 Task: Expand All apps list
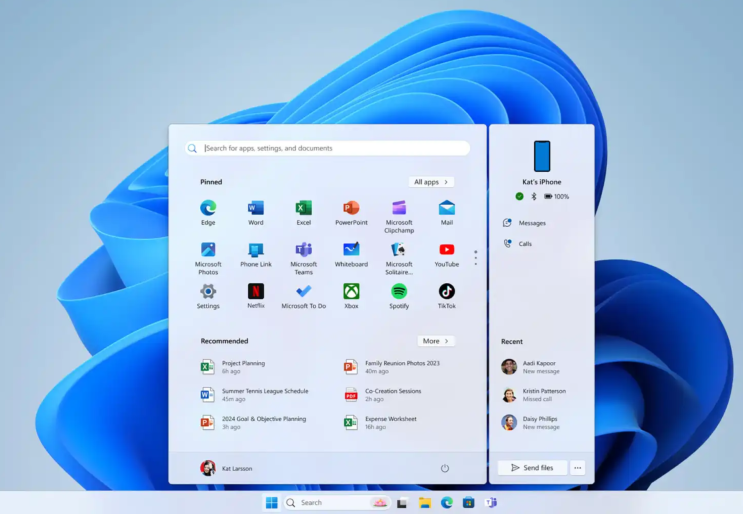pos(431,182)
